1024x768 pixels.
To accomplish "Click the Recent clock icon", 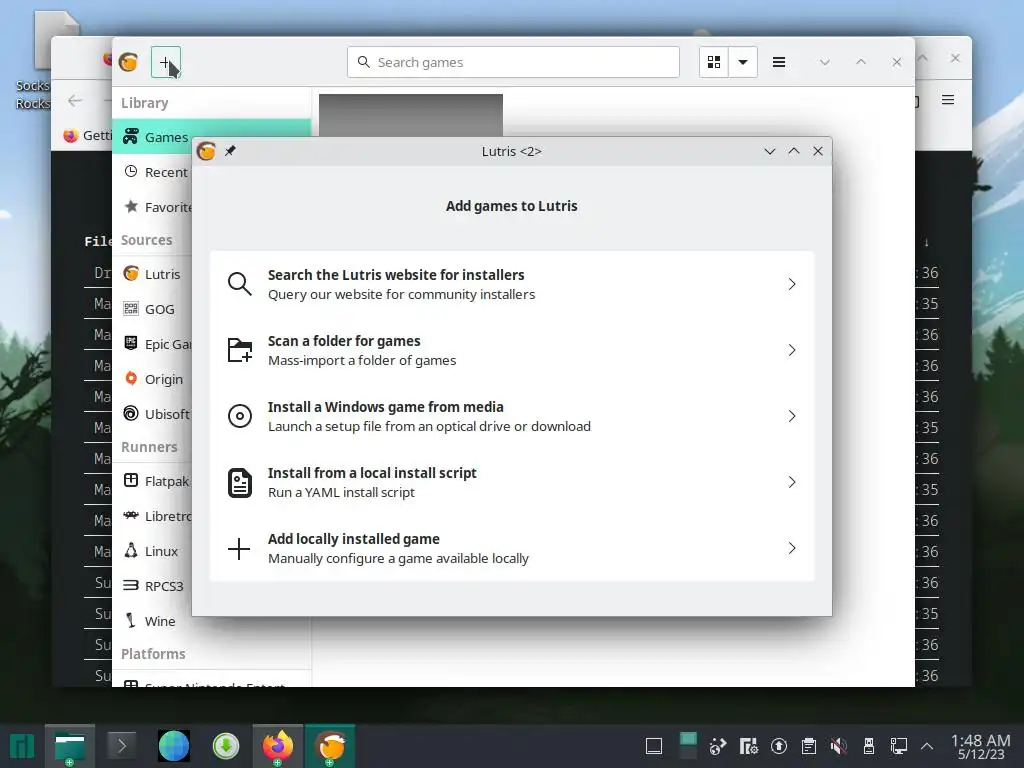I will [x=131, y=171].
